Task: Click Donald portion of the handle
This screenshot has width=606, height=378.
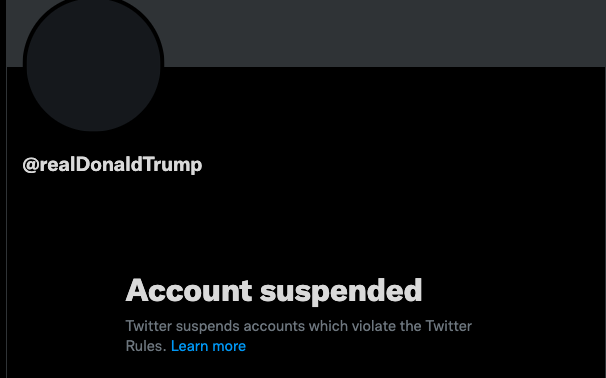Action: pos(109,164)
